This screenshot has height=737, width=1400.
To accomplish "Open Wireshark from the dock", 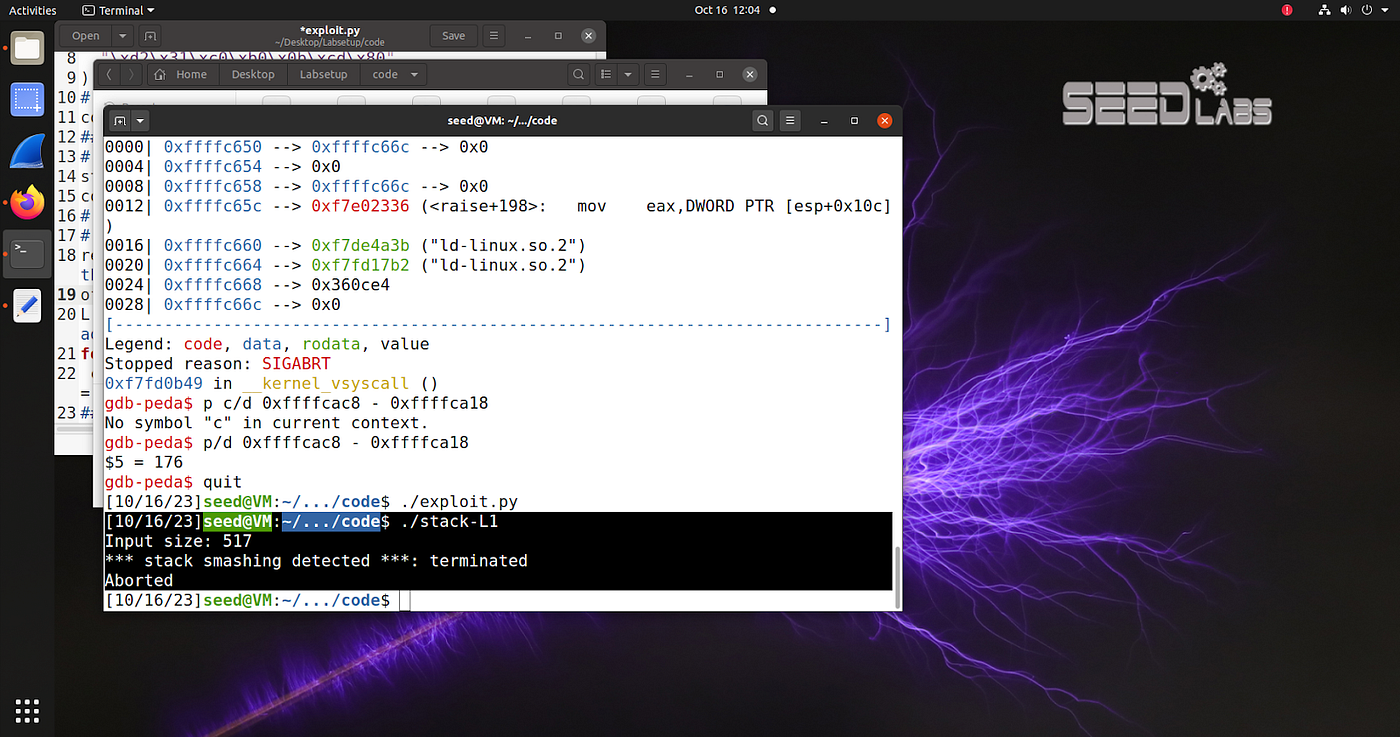I will 26,150.
